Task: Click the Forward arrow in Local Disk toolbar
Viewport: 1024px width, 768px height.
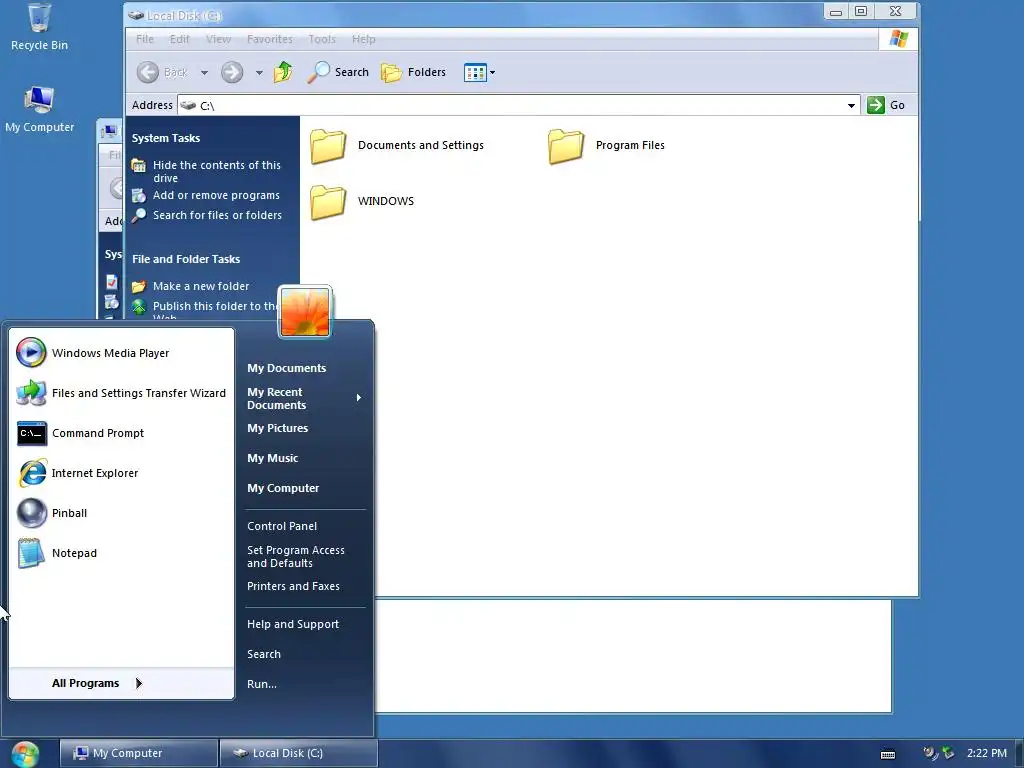Action: 232,72
